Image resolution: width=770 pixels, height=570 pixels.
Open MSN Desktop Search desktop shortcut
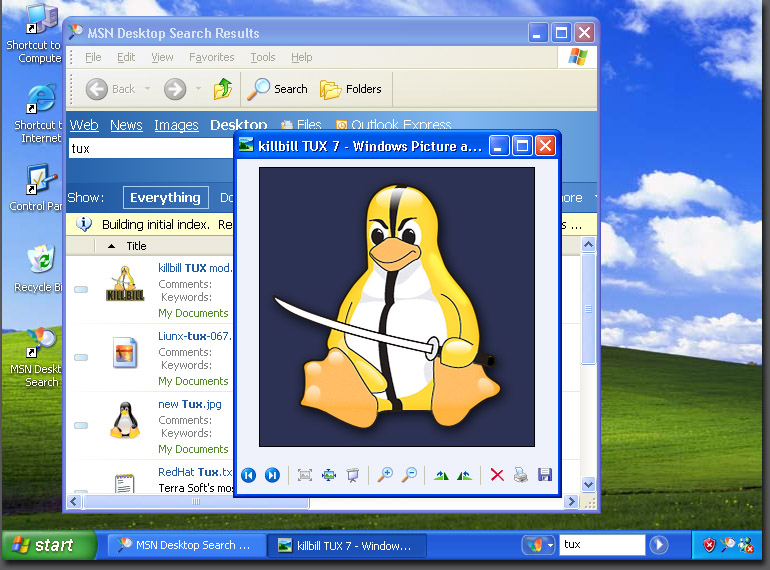point(36,357)
